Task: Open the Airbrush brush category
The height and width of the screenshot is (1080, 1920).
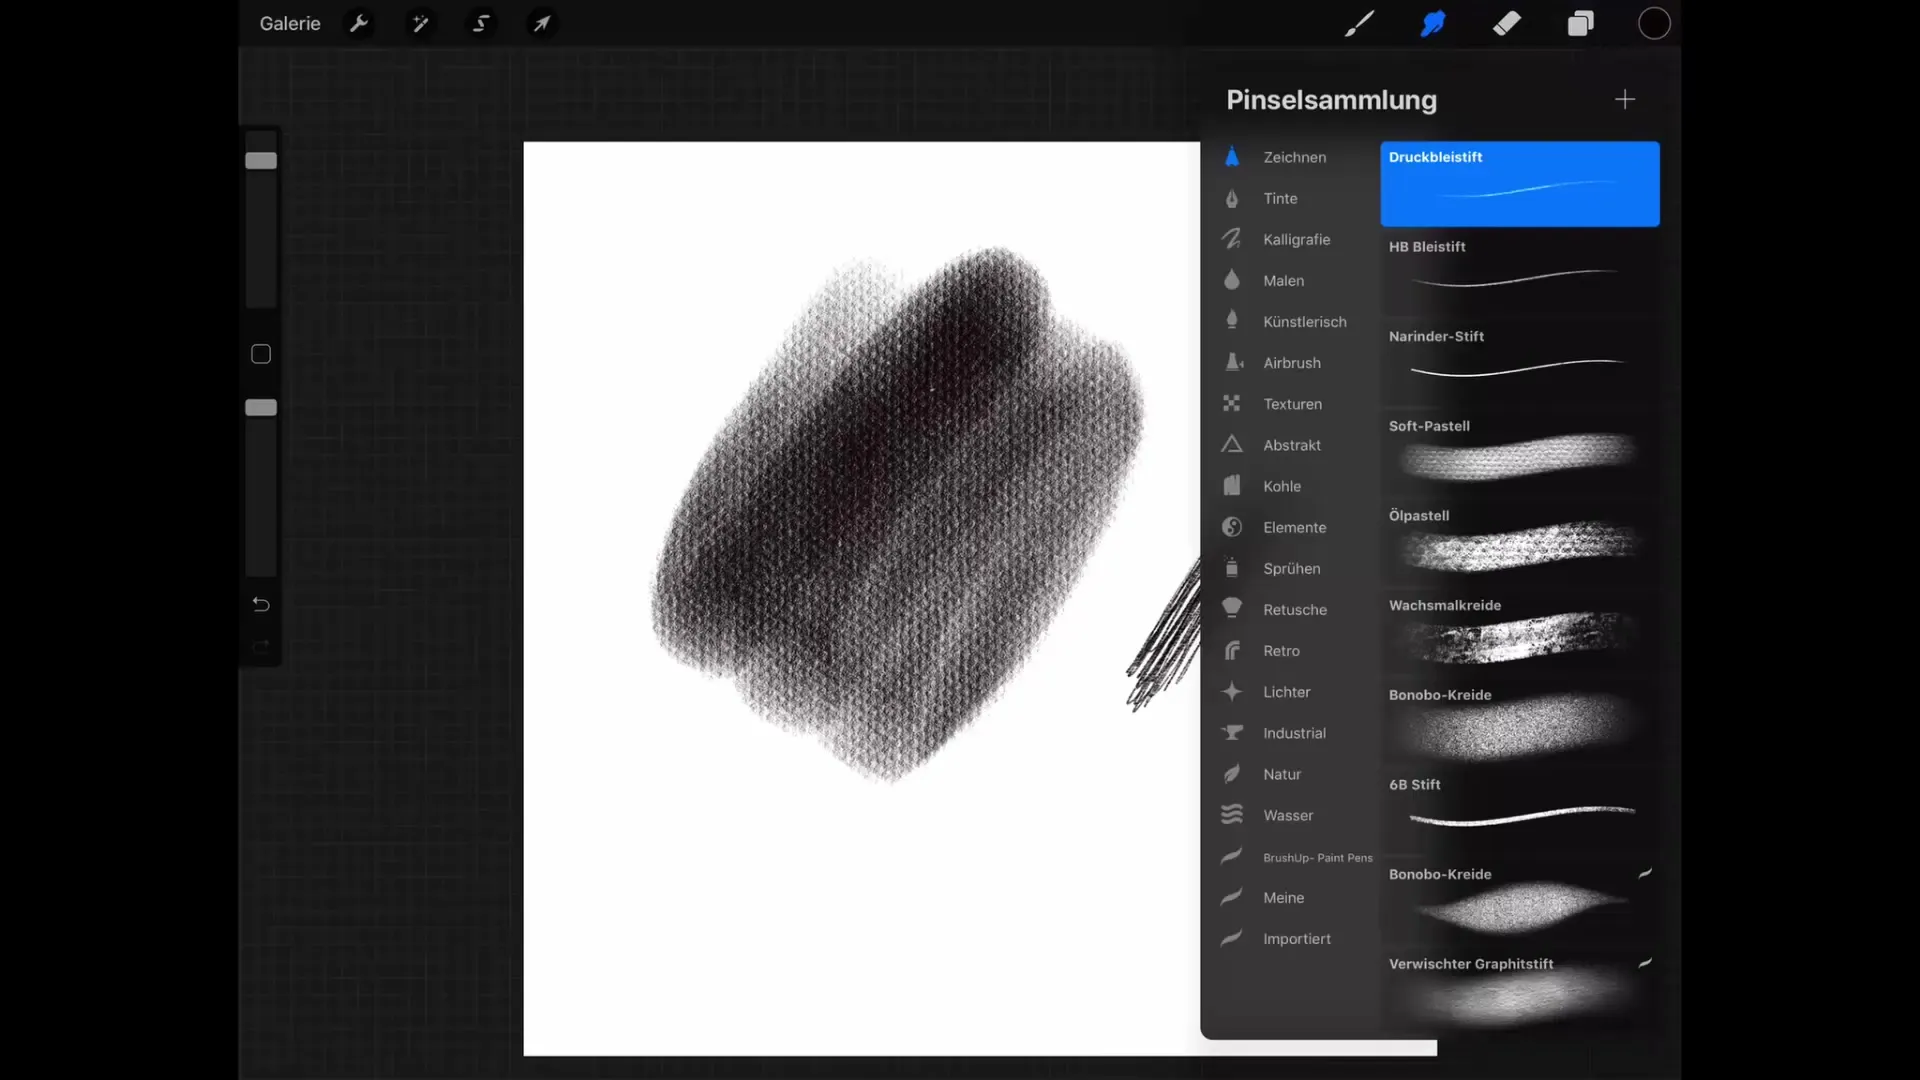Action: [x=1291, y=363]
